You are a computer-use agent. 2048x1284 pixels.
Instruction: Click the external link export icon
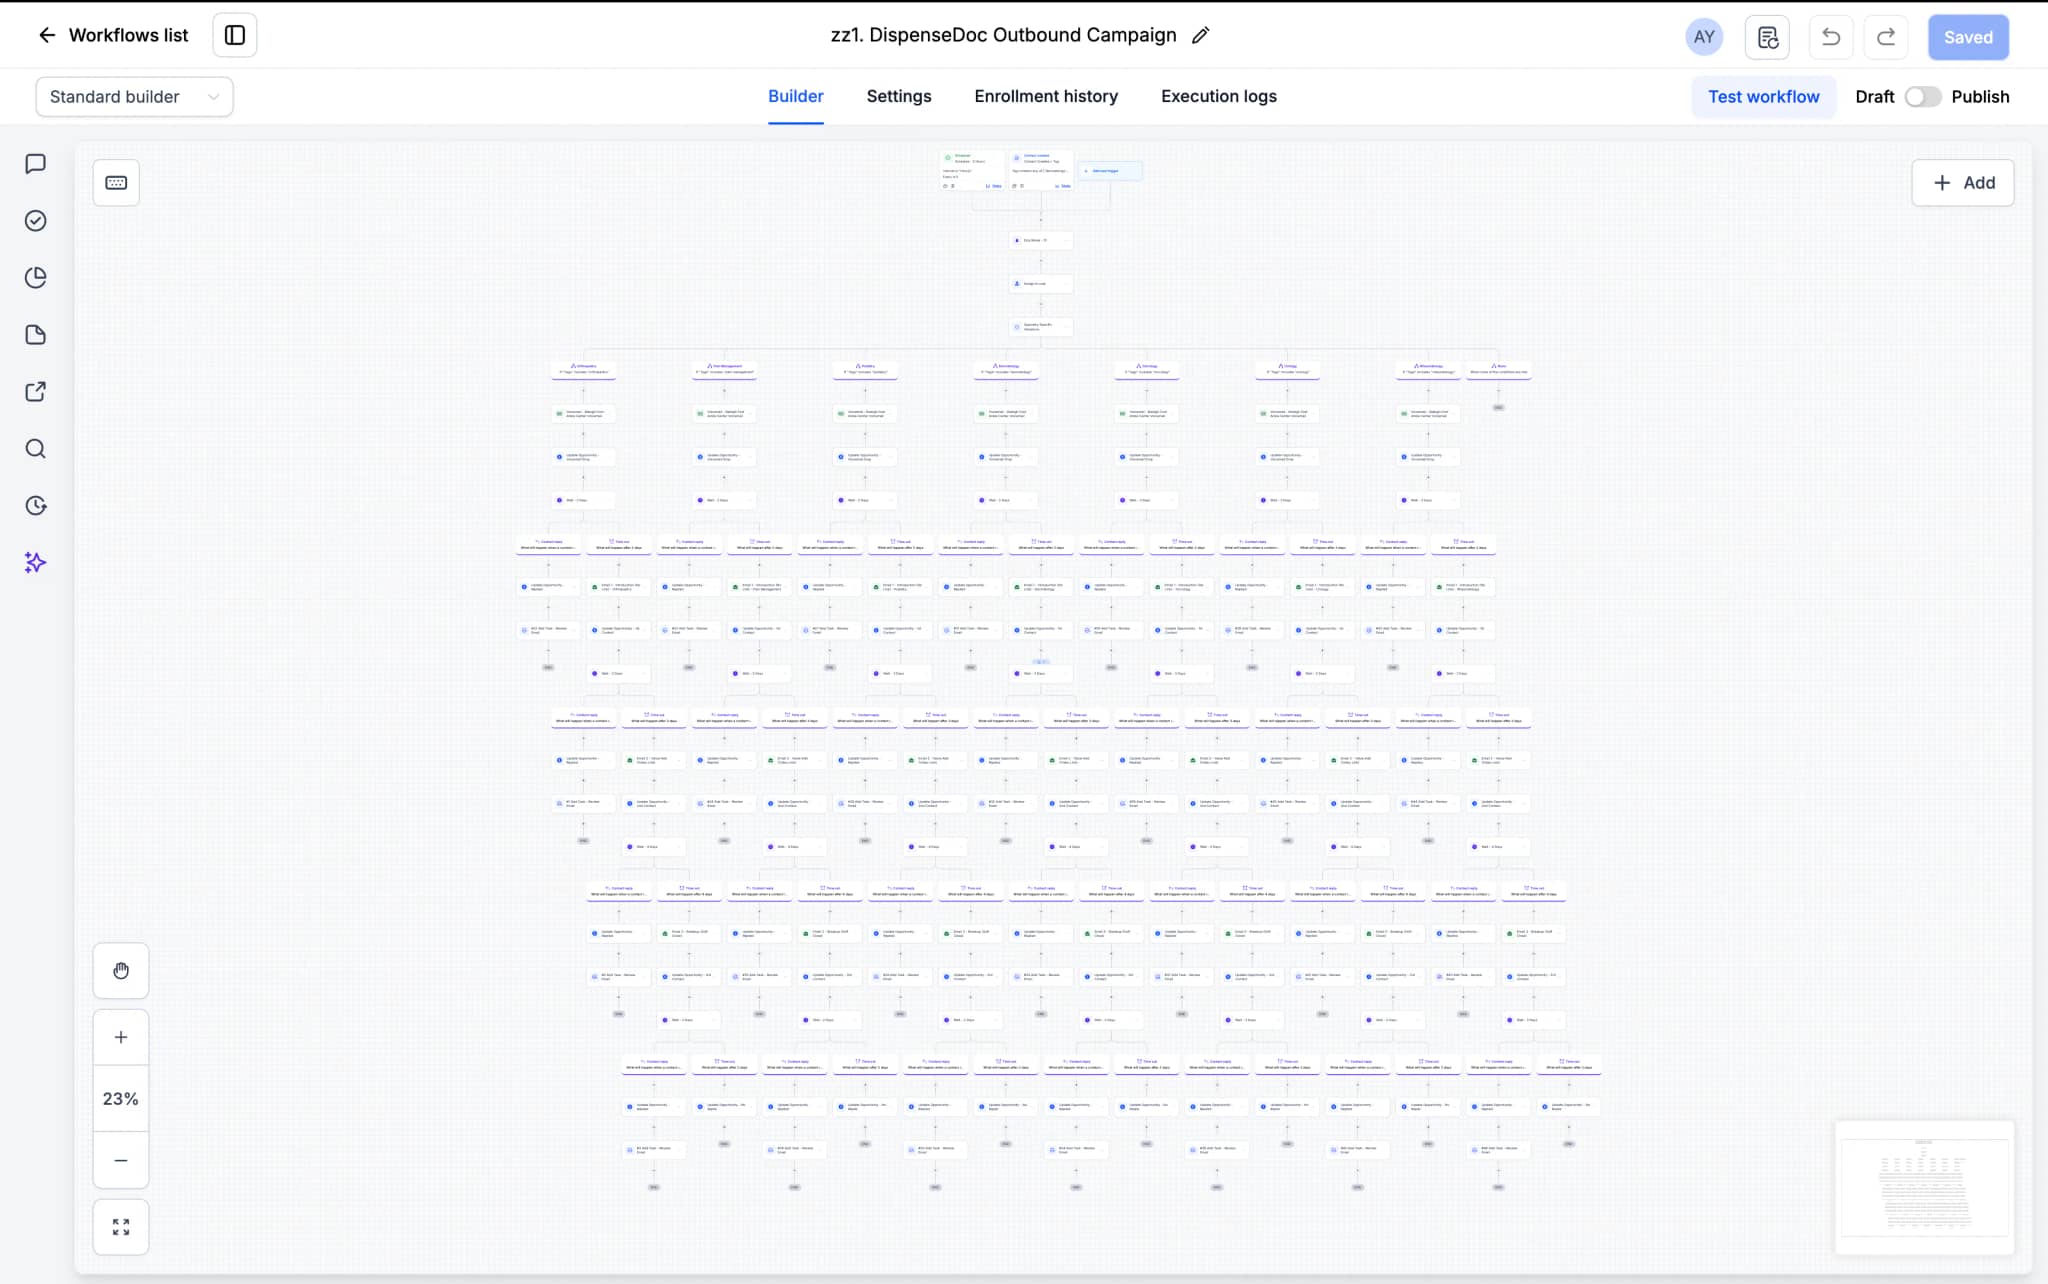[x=36, y=392]
